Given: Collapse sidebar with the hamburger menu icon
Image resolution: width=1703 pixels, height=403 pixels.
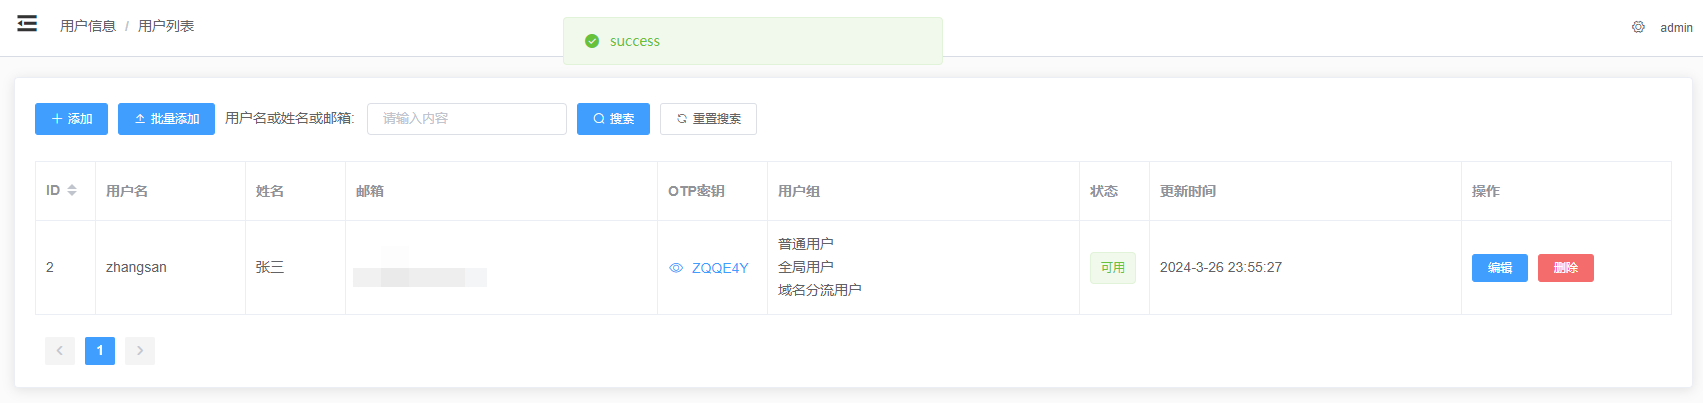Looking at the screenshot, I should (x=27, y=24).
